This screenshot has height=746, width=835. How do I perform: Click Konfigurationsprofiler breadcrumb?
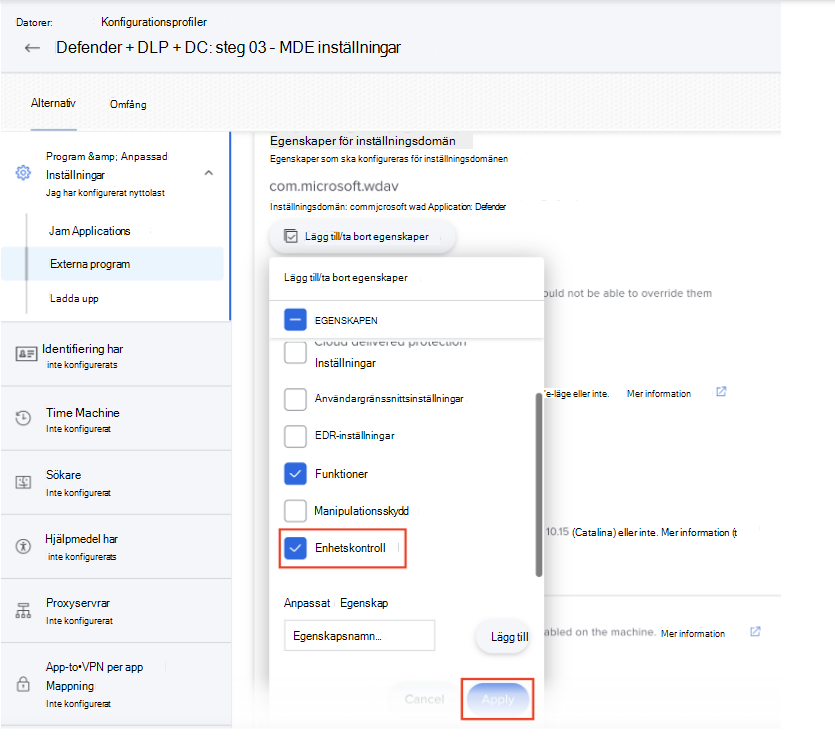click(x=154, y=22)
